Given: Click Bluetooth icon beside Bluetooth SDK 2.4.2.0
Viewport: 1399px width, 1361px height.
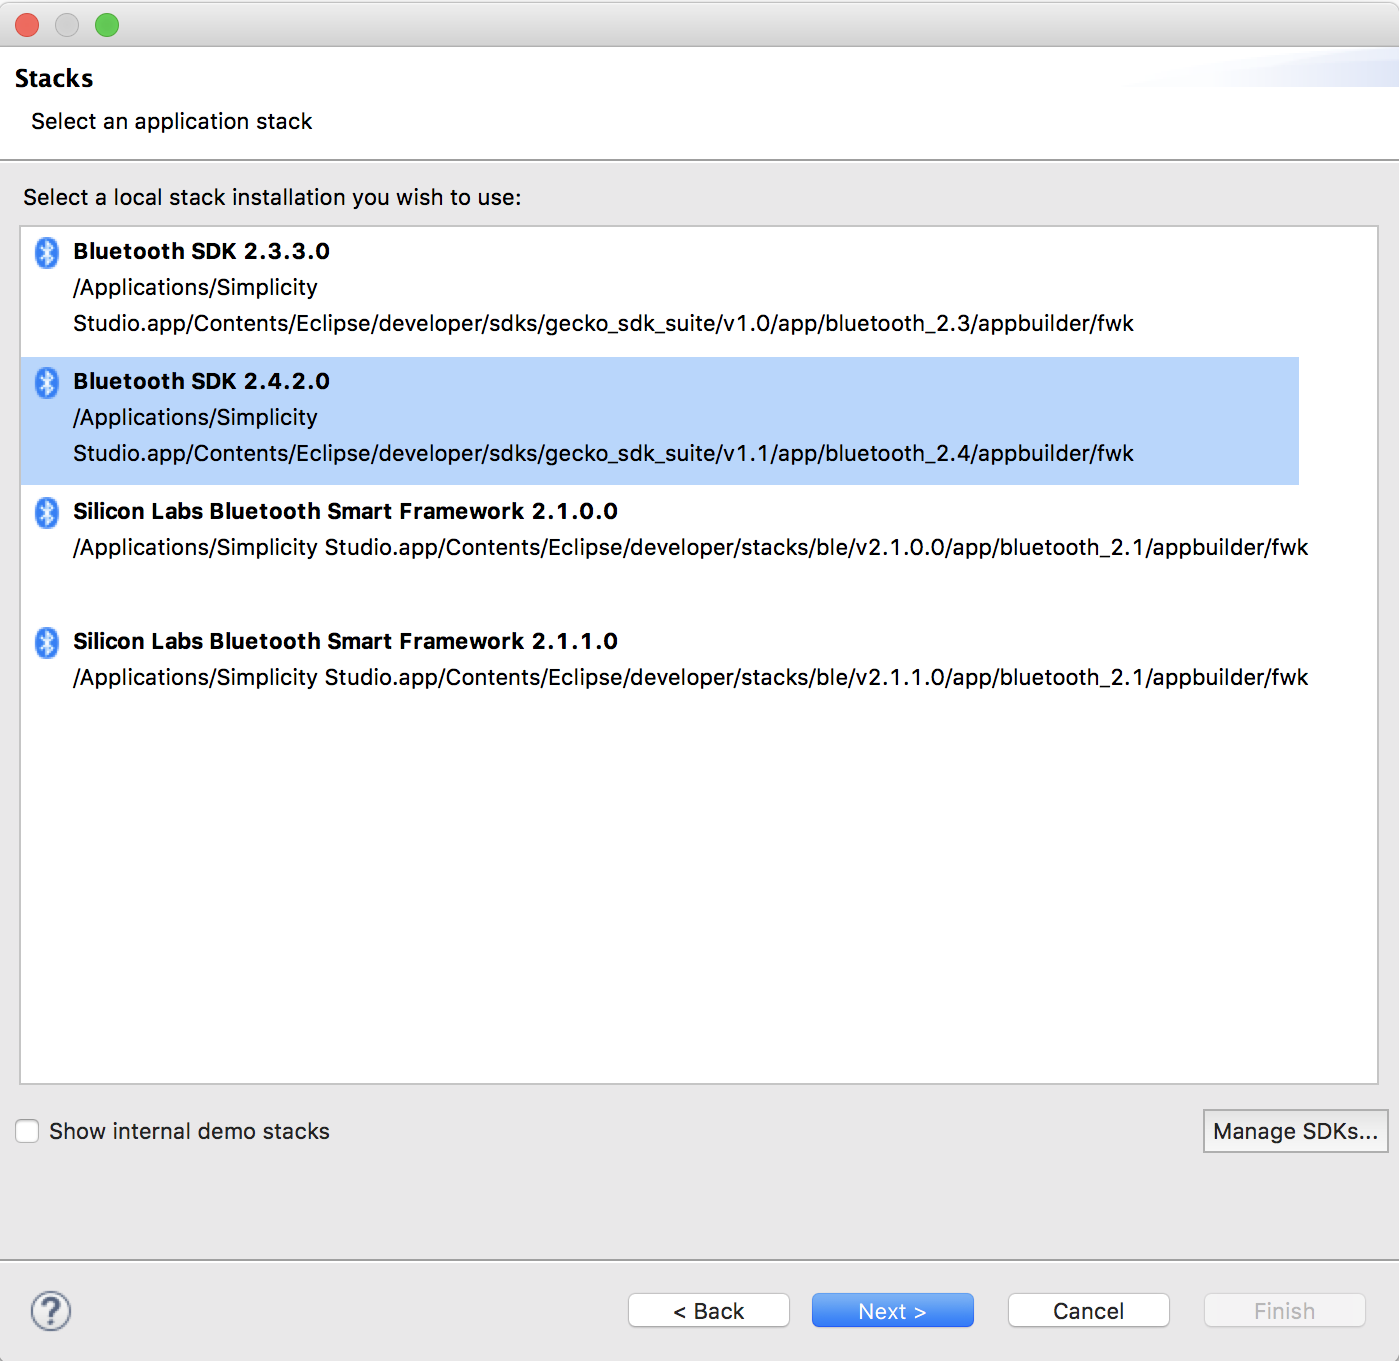Looking at the screenshot, I should 47,382.
